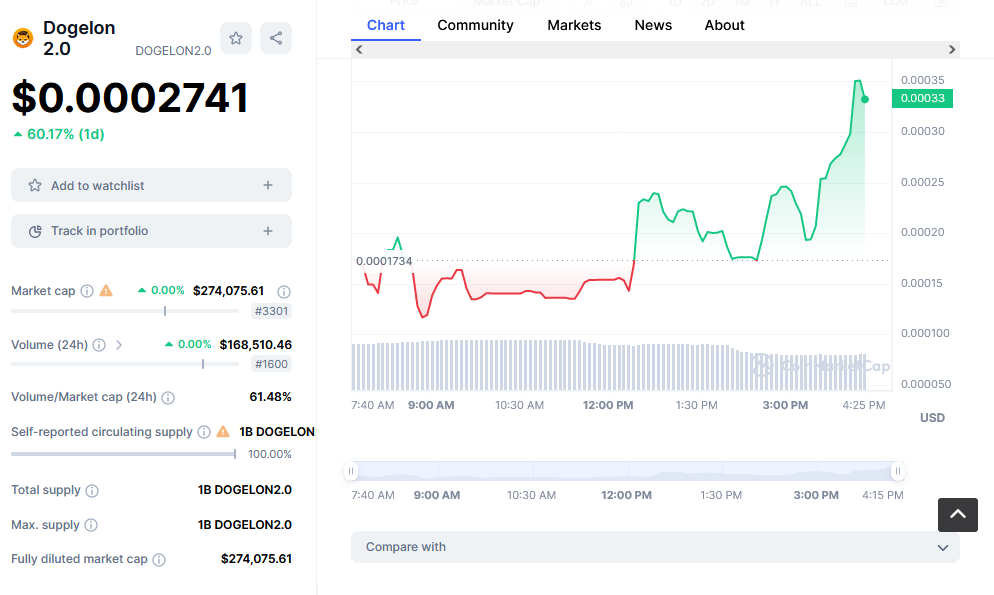The width and height of the screenshot is (994, 595).
Task: Click the info icon beside Volume/Market cap (24h)
Action: (168, 397)
